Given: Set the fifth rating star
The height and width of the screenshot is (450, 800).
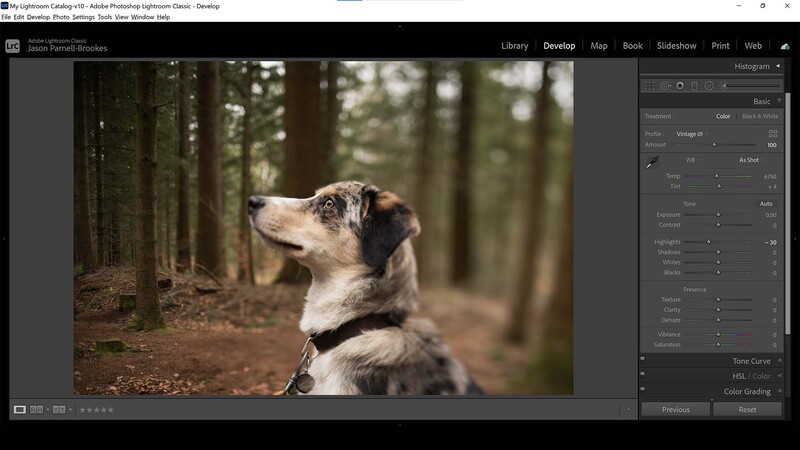Looking at the screenshot, I should coord(111,410).
